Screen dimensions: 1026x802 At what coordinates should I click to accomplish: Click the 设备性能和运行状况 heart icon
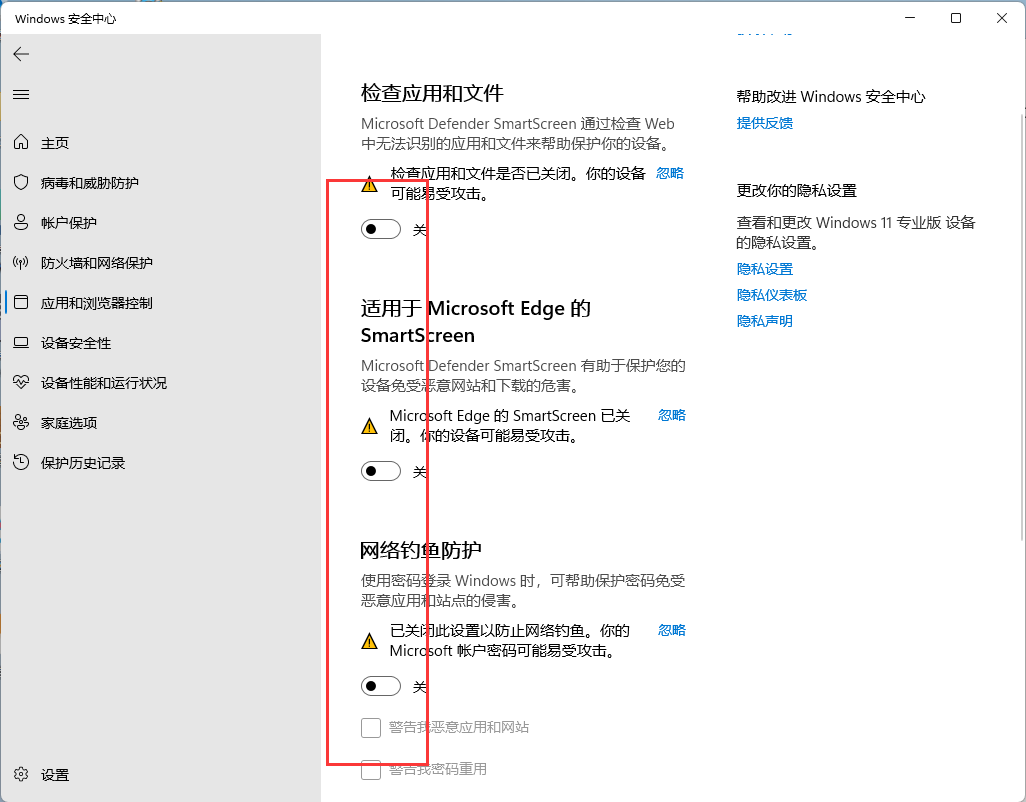[x=21, y=383]
